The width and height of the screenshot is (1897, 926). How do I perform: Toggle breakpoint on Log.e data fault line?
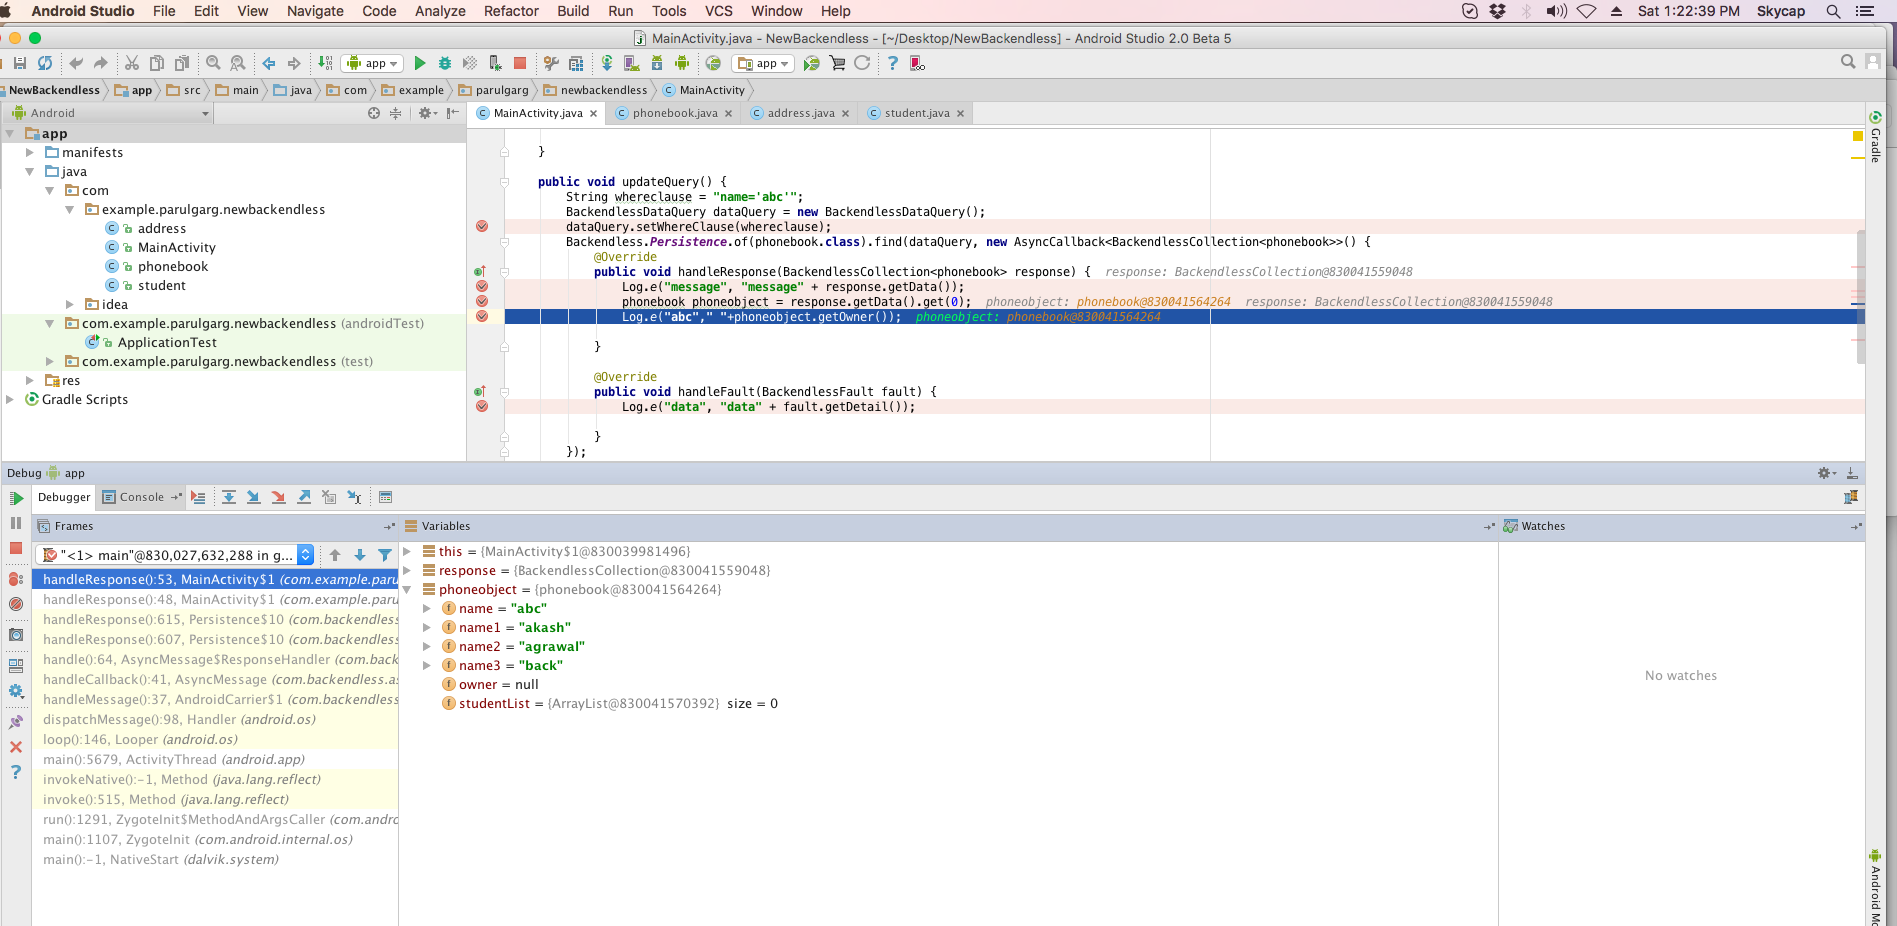coord(482,406)
